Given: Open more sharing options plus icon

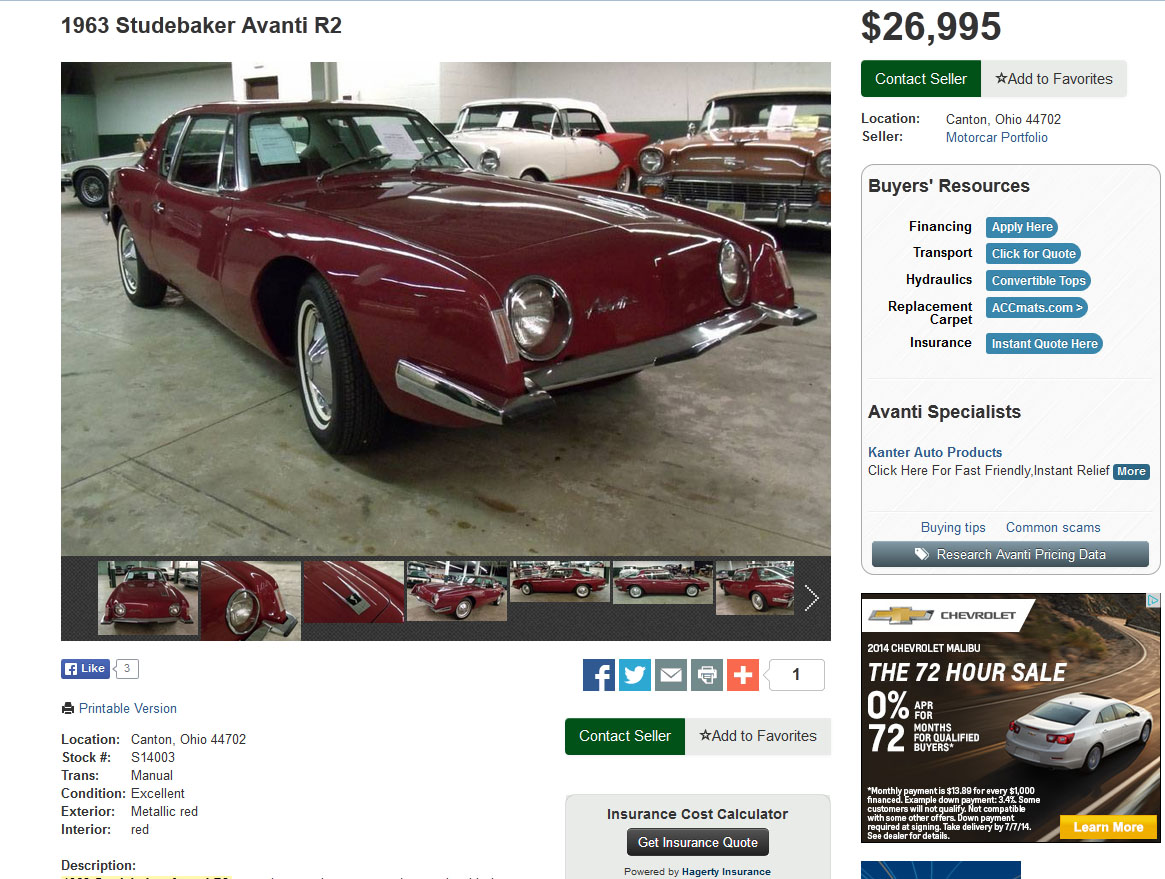Looking at the screenshot, I should (x=743, y=675).
